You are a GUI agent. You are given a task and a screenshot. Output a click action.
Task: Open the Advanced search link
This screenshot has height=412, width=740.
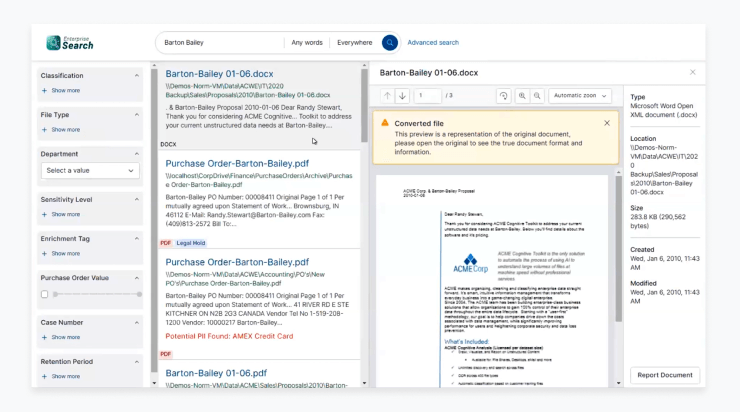[433, 42]
